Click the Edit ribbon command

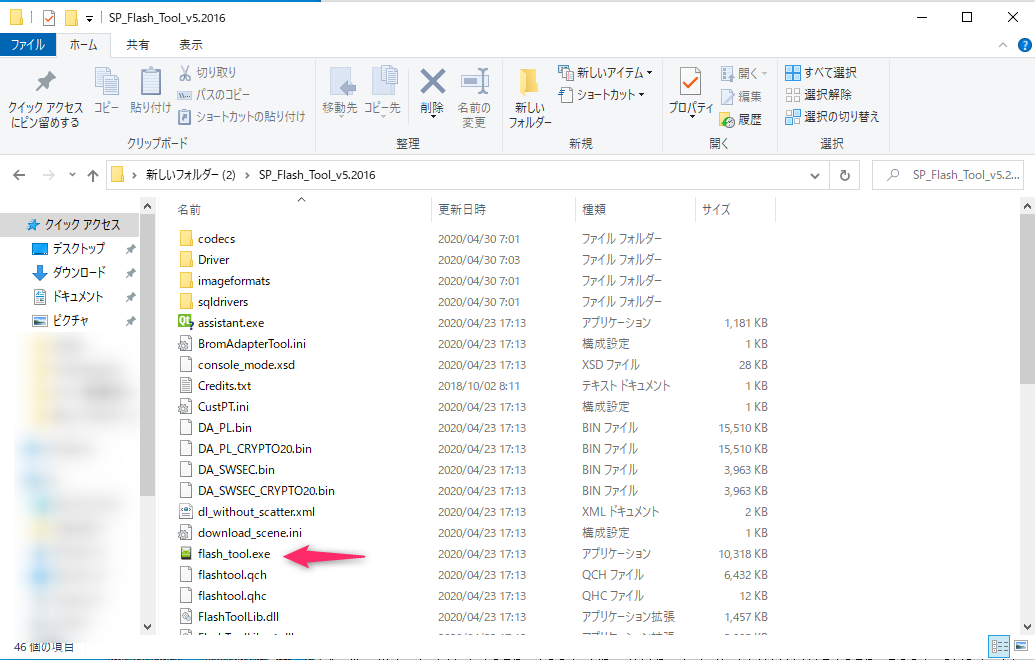point(741,96)
